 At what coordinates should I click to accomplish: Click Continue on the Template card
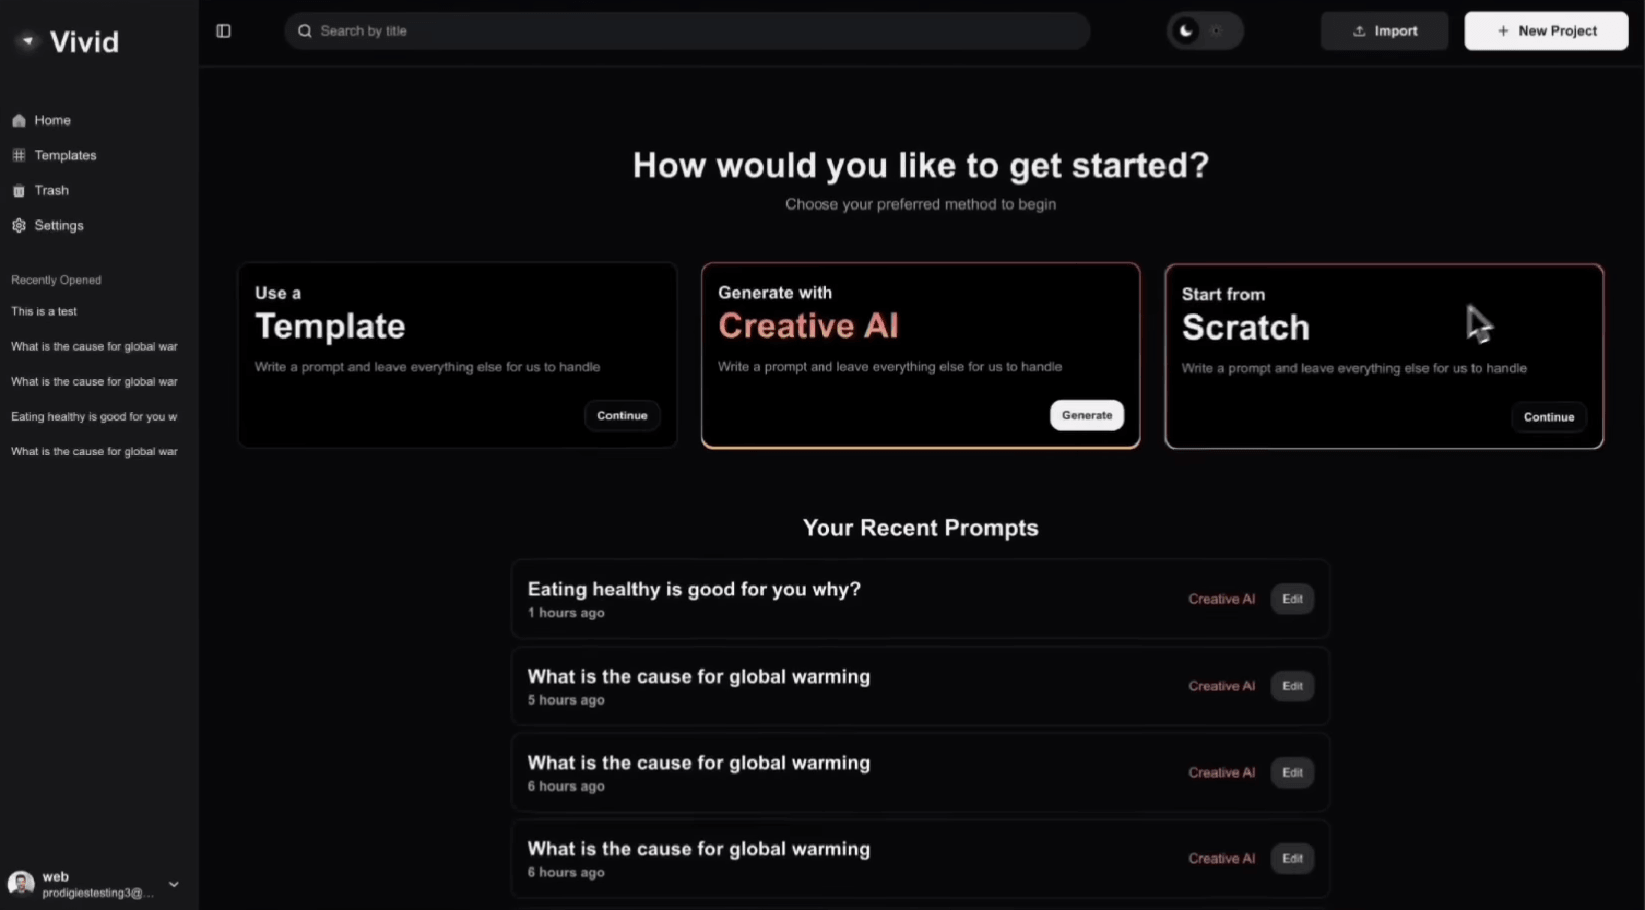click(x=622, y=415)
